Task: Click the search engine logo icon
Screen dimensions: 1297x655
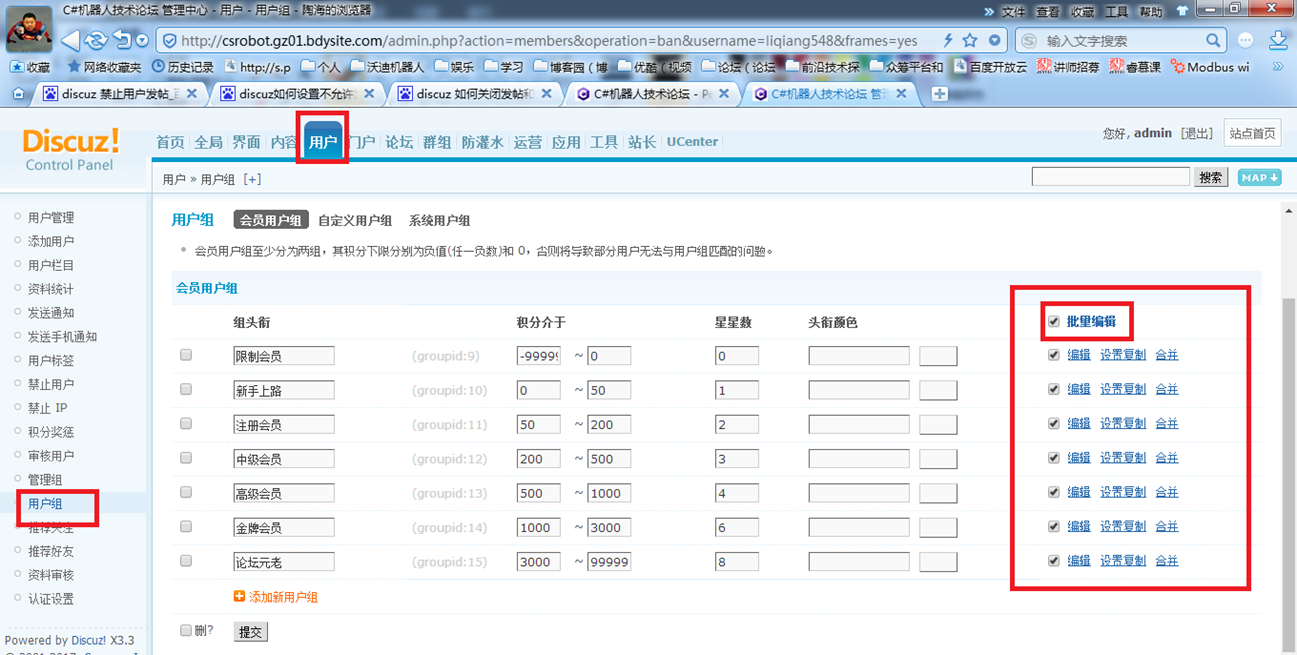Action: [1030, 41]
